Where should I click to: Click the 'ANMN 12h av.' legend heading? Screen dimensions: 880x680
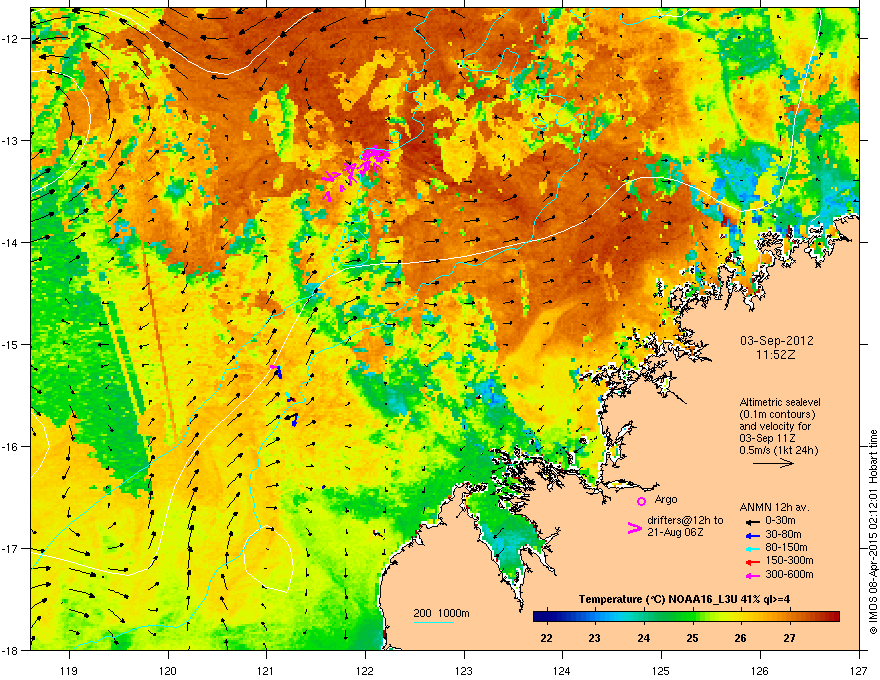pyautogui.click(x=774, y=507)
